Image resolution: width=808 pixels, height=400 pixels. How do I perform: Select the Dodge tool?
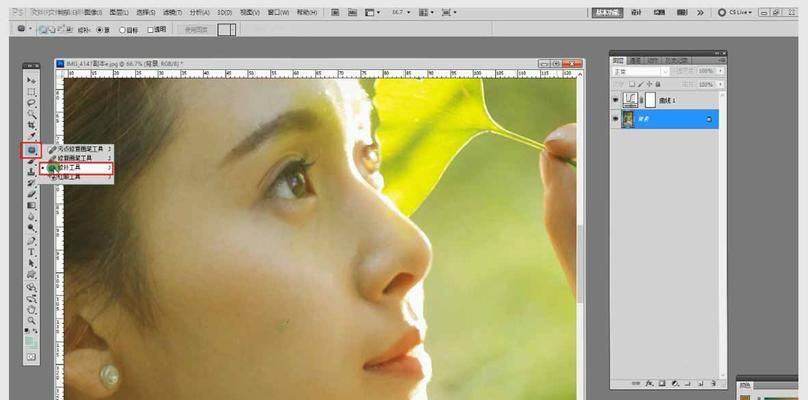[x=32, y=228]
